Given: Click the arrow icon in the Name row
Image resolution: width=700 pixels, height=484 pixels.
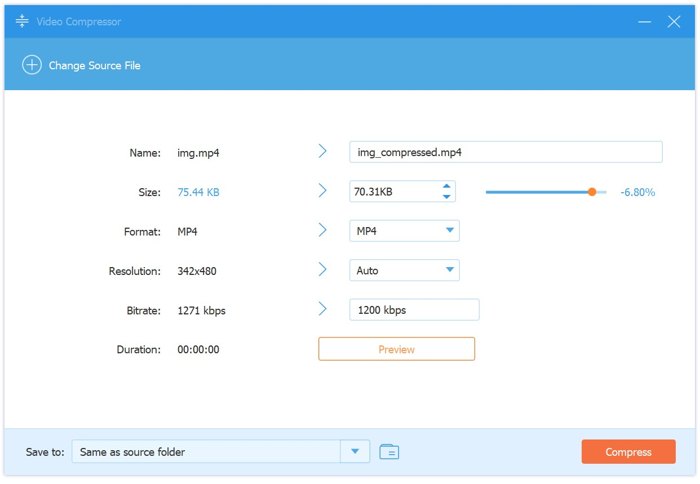Looking at the screenshot, I should click(x=323, y=152).
